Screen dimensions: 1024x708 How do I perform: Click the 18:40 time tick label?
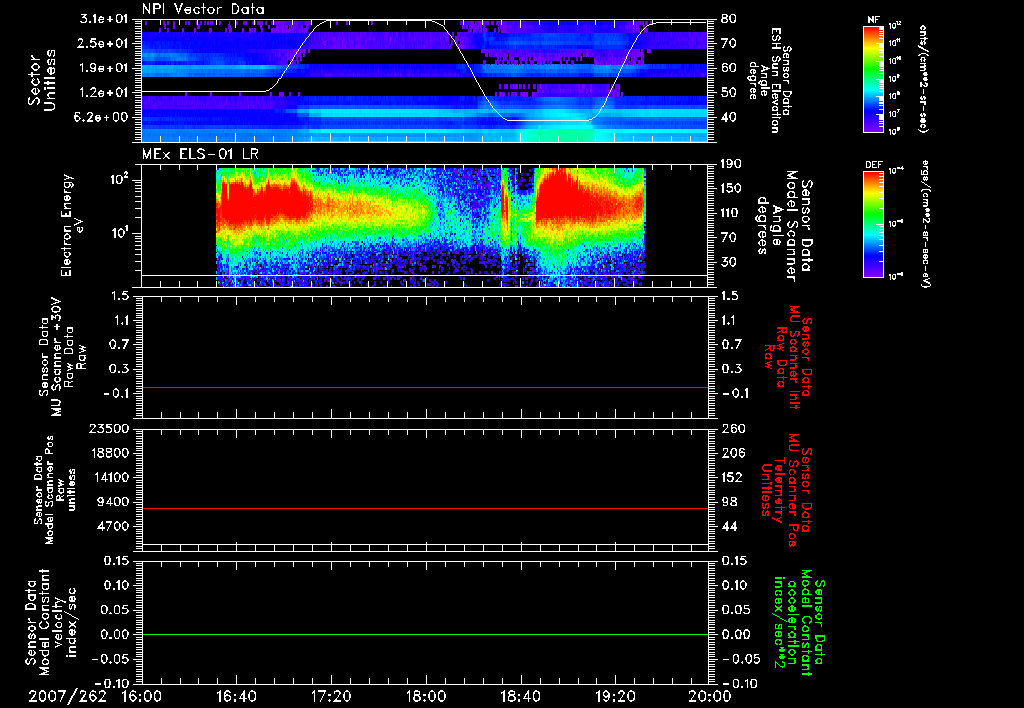[520, 696]
